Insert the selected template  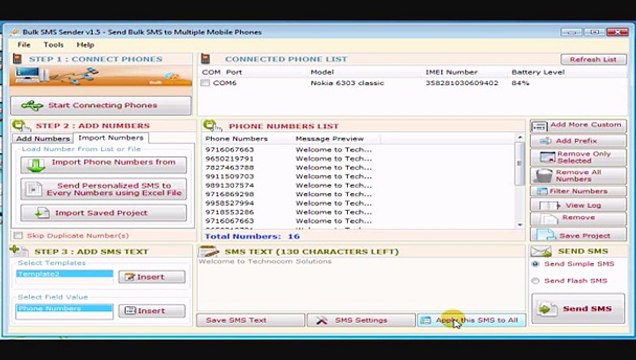(x=152, y=277)
